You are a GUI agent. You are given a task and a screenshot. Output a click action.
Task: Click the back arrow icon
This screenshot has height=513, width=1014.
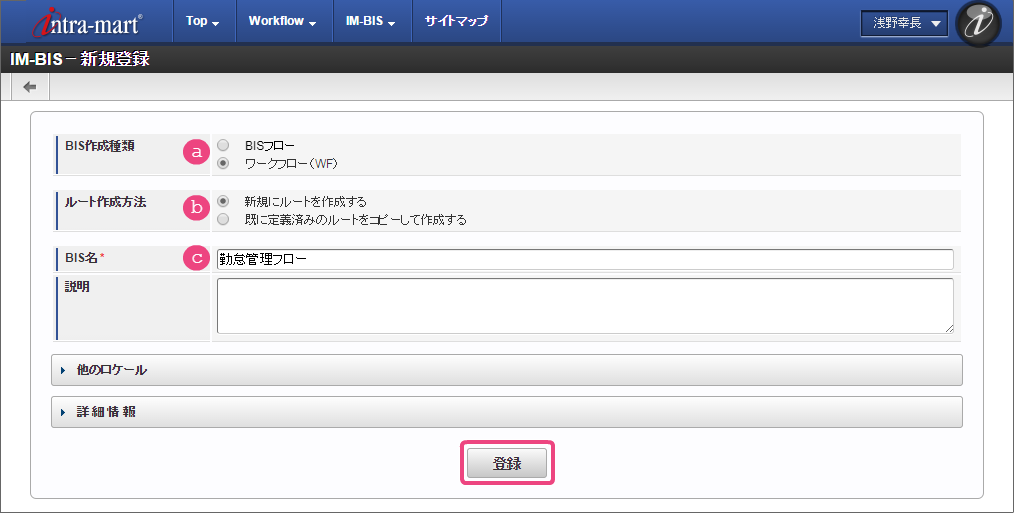(x=30, y=87)
